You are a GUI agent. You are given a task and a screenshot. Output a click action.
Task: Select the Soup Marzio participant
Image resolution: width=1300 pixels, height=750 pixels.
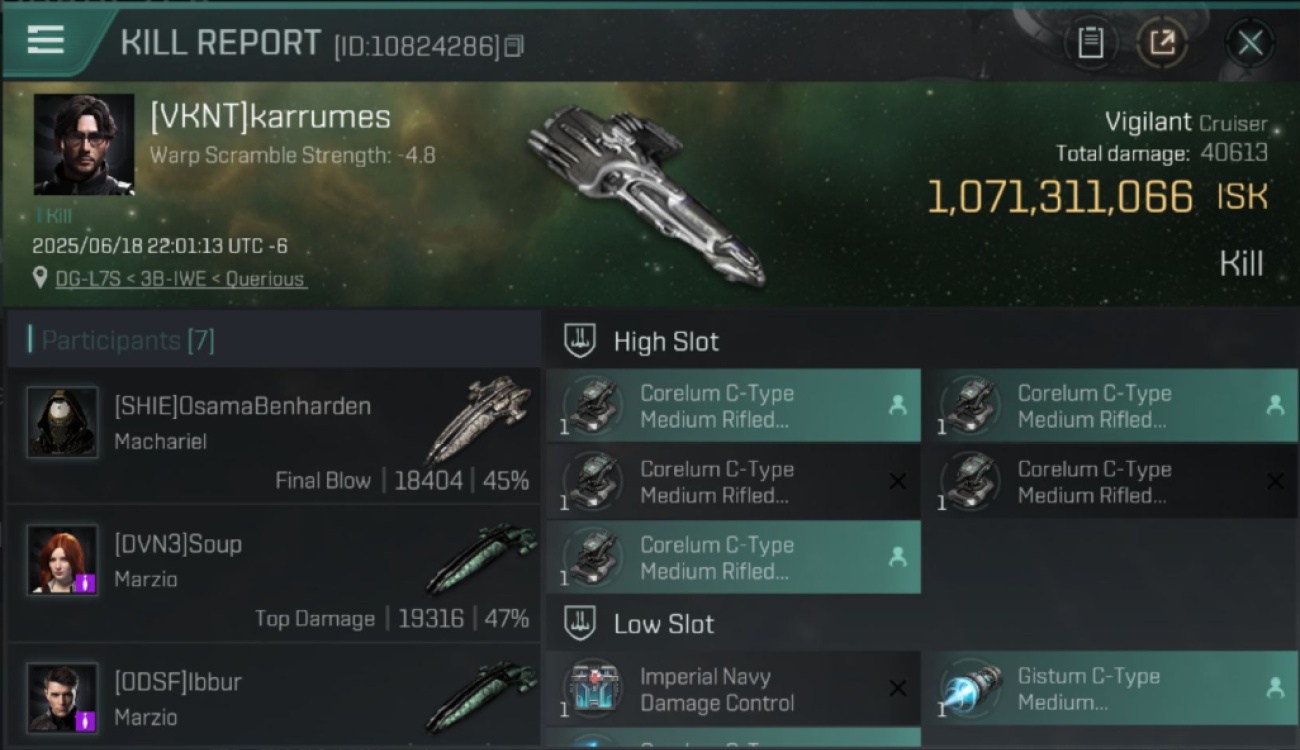click(273, 573)
